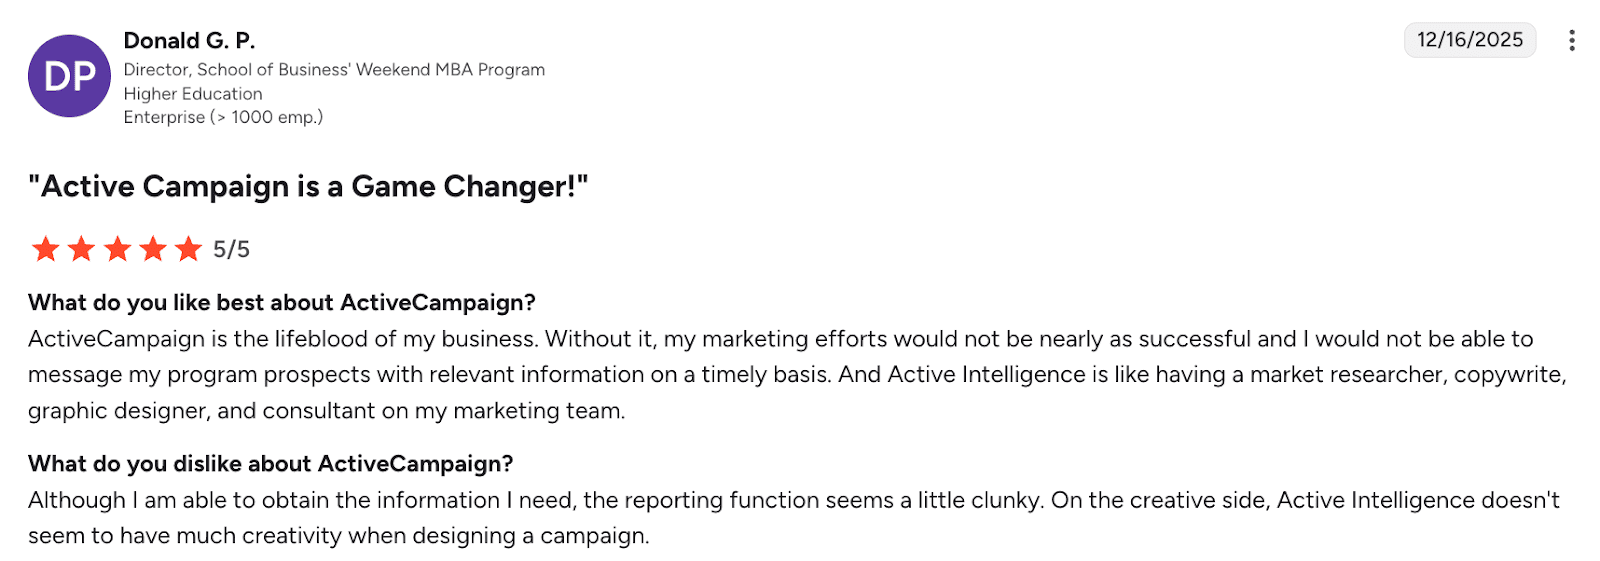Click the second rating star
This screenshot has height=561, width=1600.
[x=82, y=249]
